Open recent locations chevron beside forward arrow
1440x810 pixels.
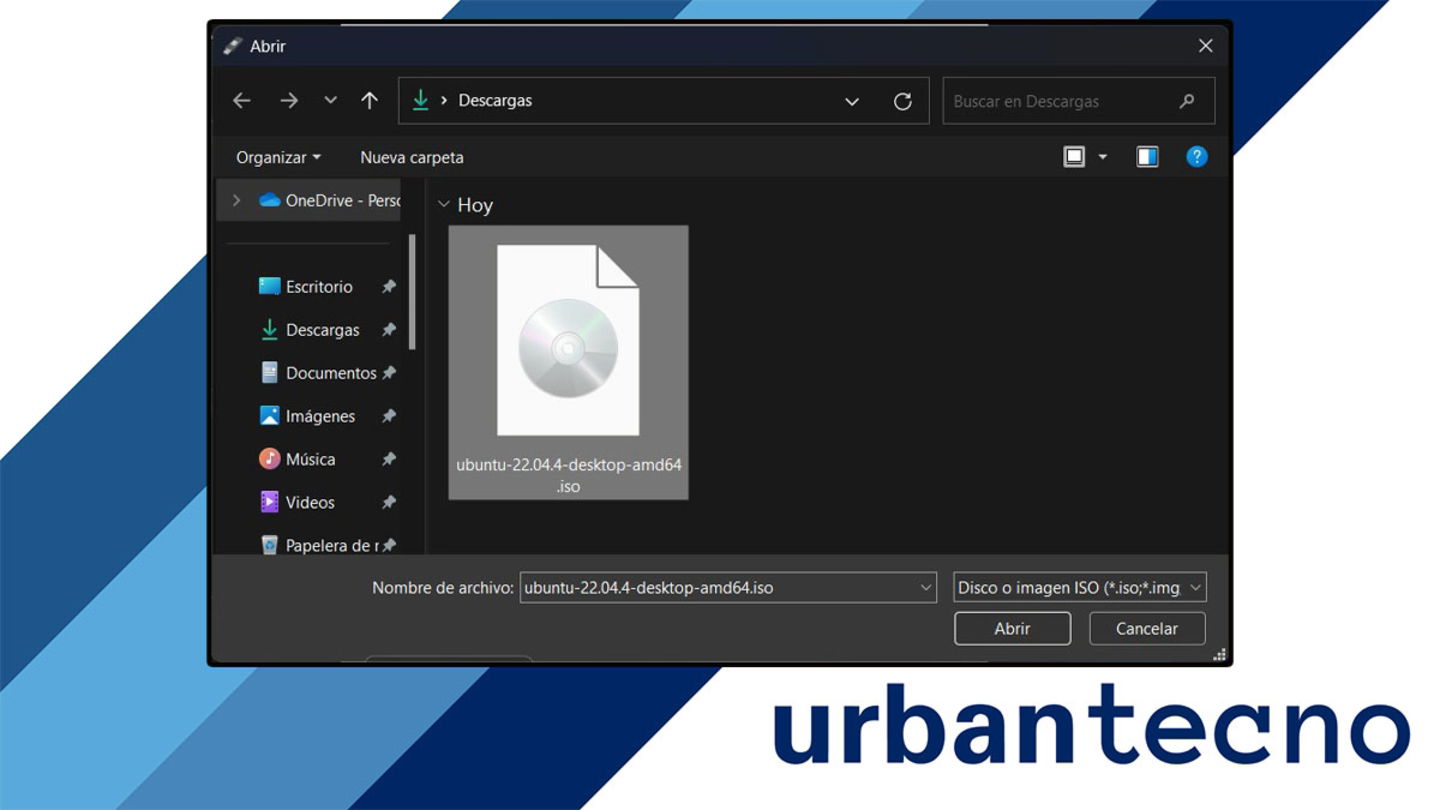pyautogui.click(x=331, y=100)
